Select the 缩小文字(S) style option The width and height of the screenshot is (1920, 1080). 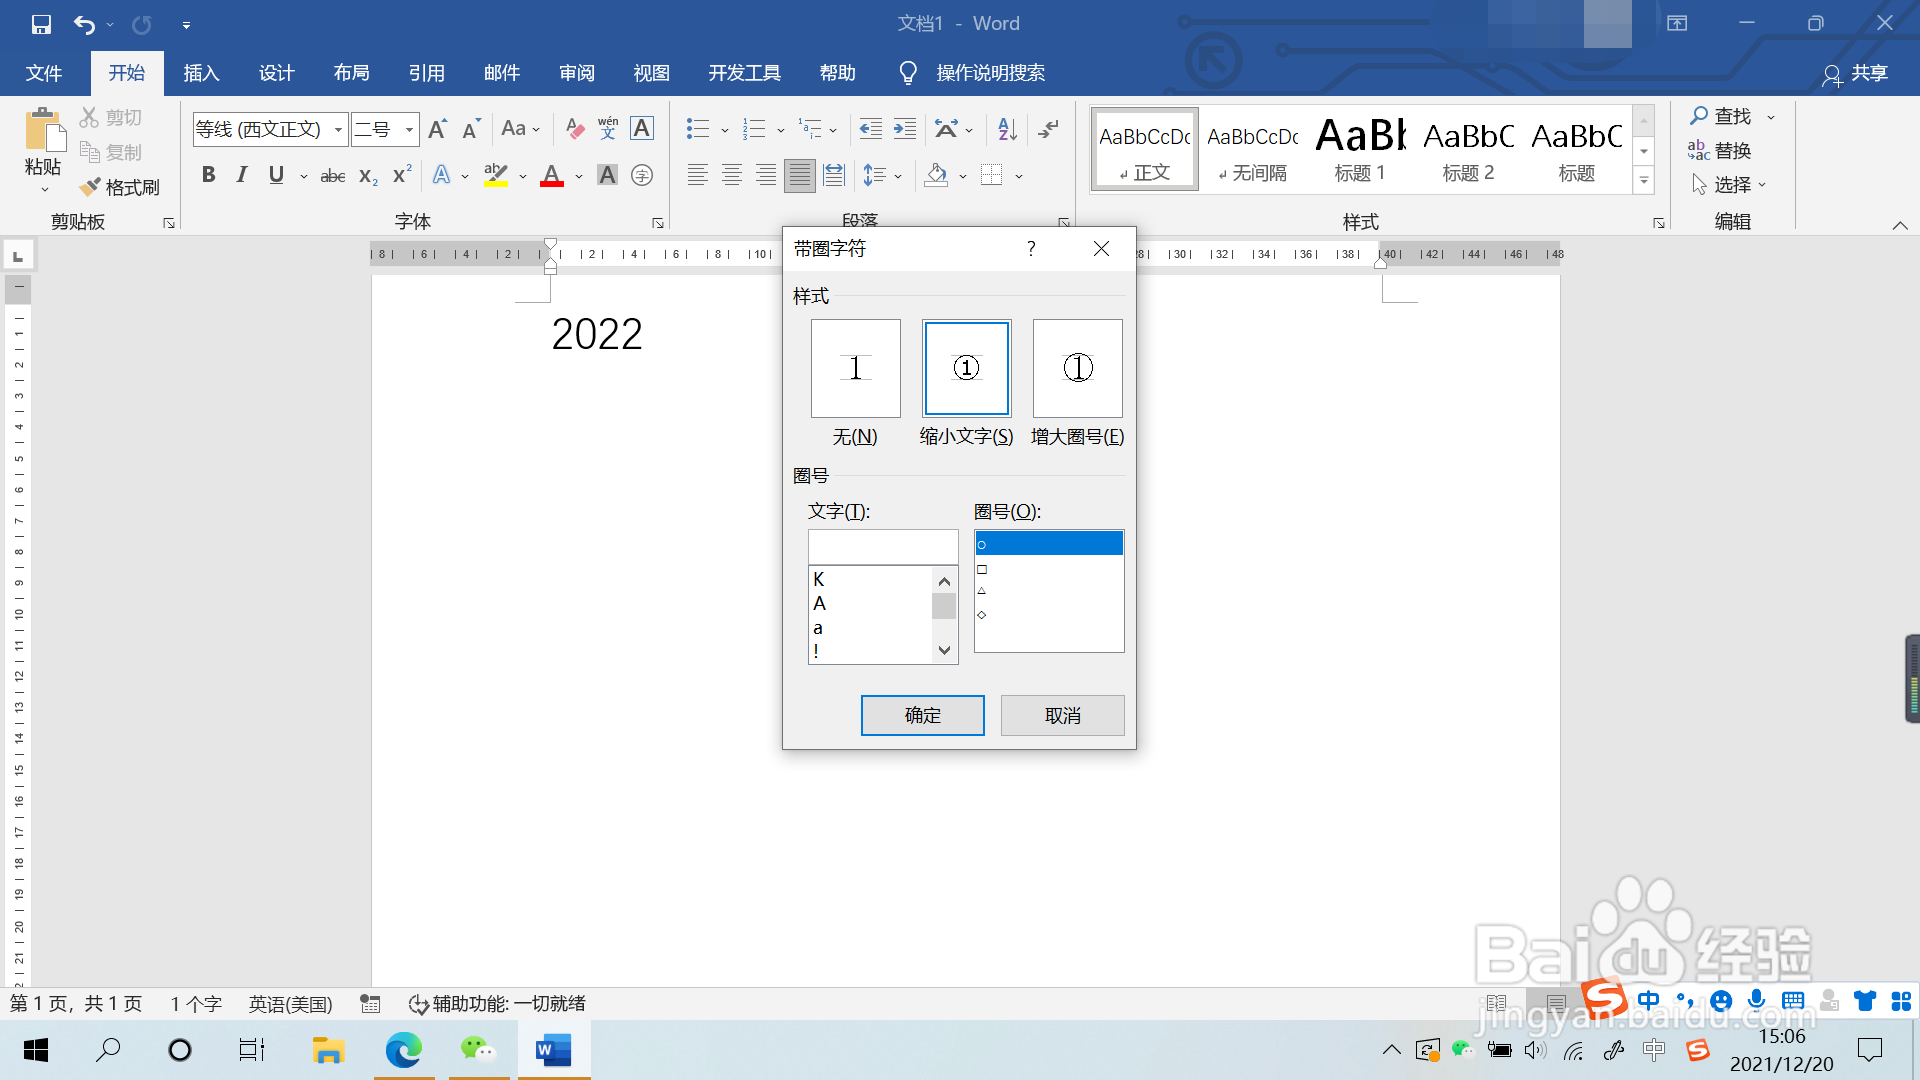click(966, 368)
